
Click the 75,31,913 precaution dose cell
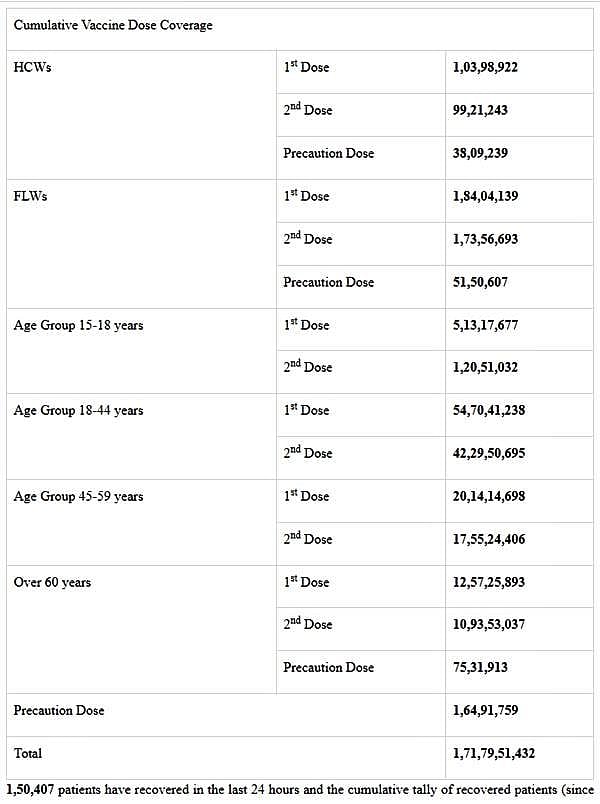(480, 667)
